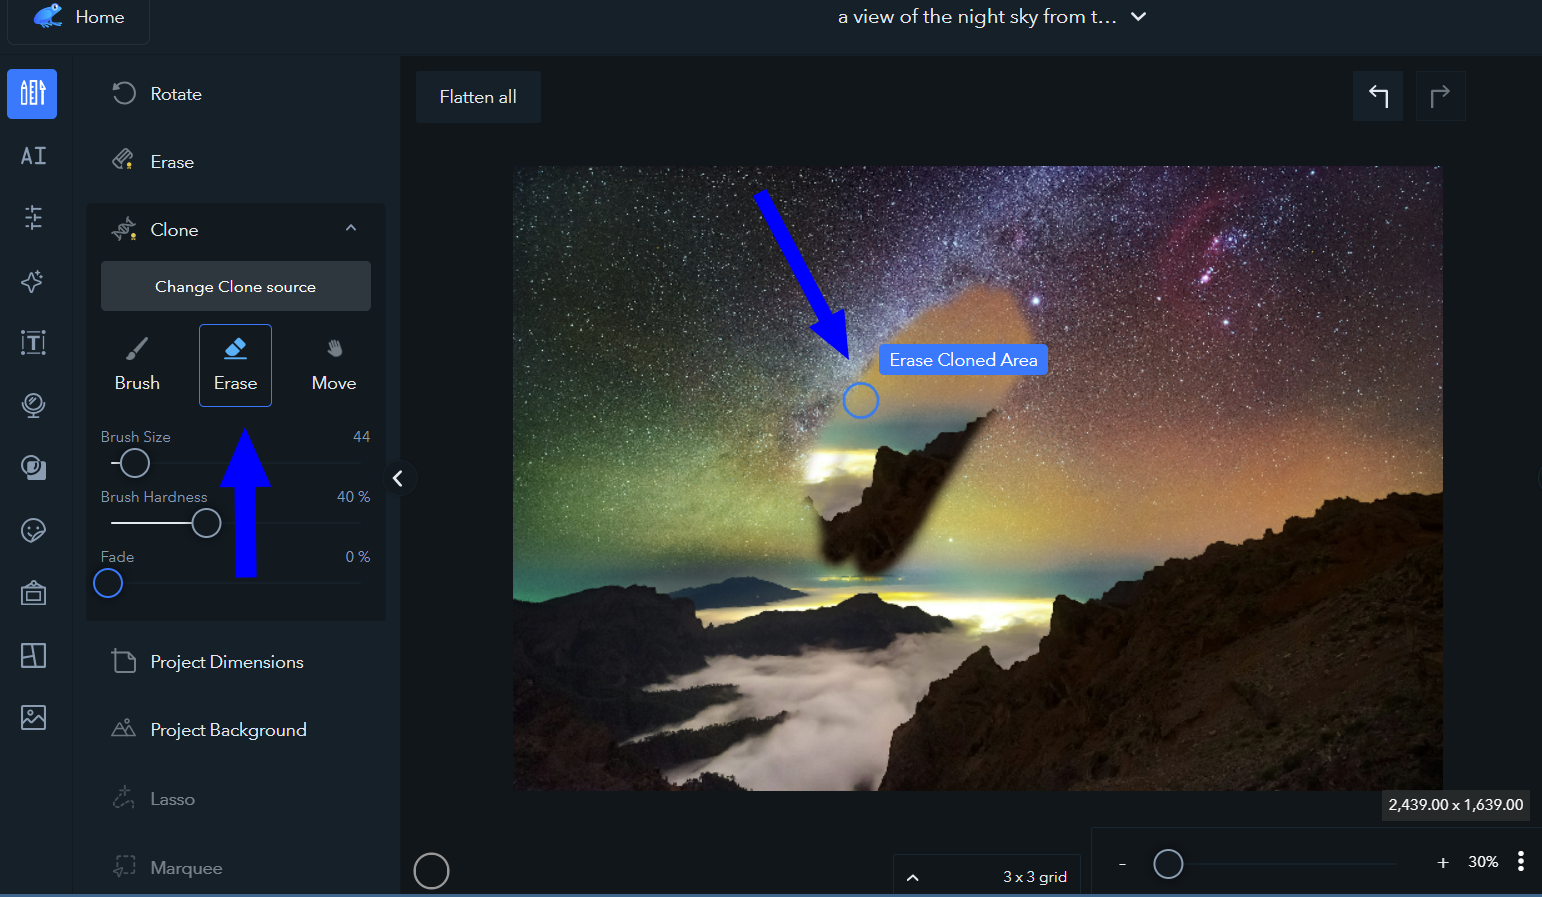The width and height of the screenshot is (1542, 897).
Task: Open the stickers smiley sidebar icon
Action: [33, 530]
